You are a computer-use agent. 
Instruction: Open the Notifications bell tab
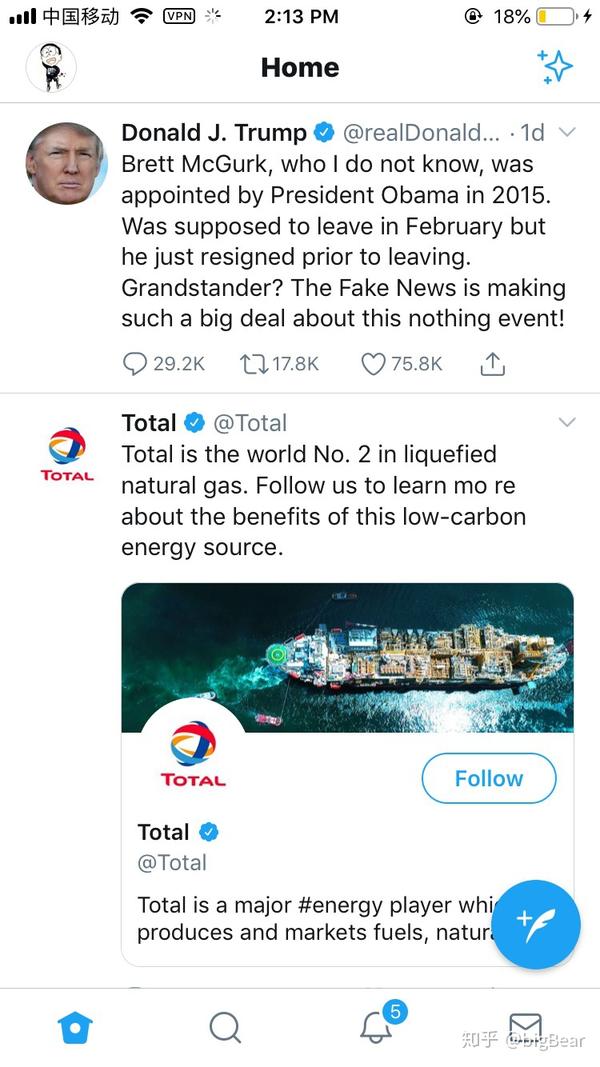[x=377, y=1027]
